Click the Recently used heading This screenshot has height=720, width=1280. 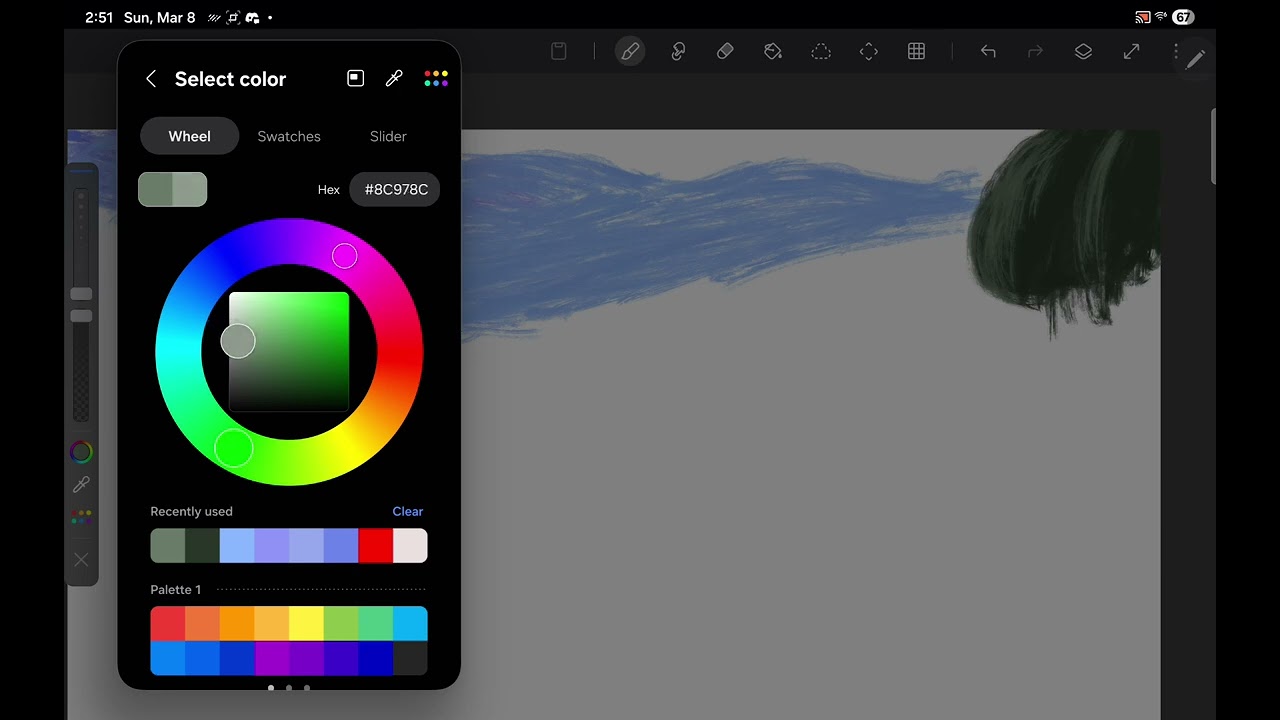[x=191, y=511]
